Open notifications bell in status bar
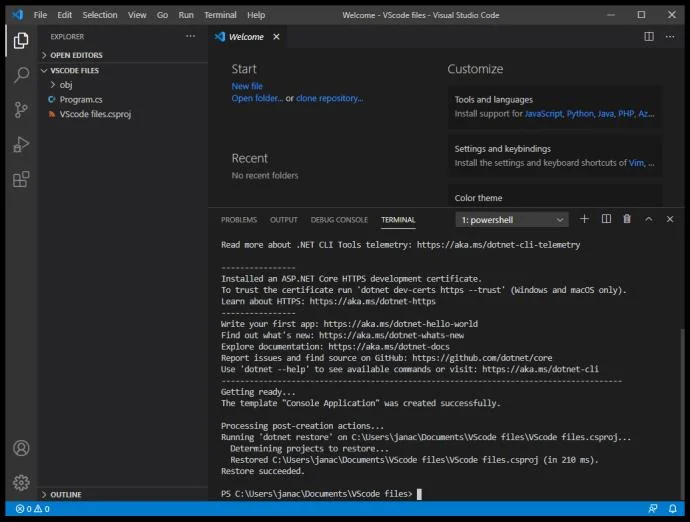 (x=673, y=509)
